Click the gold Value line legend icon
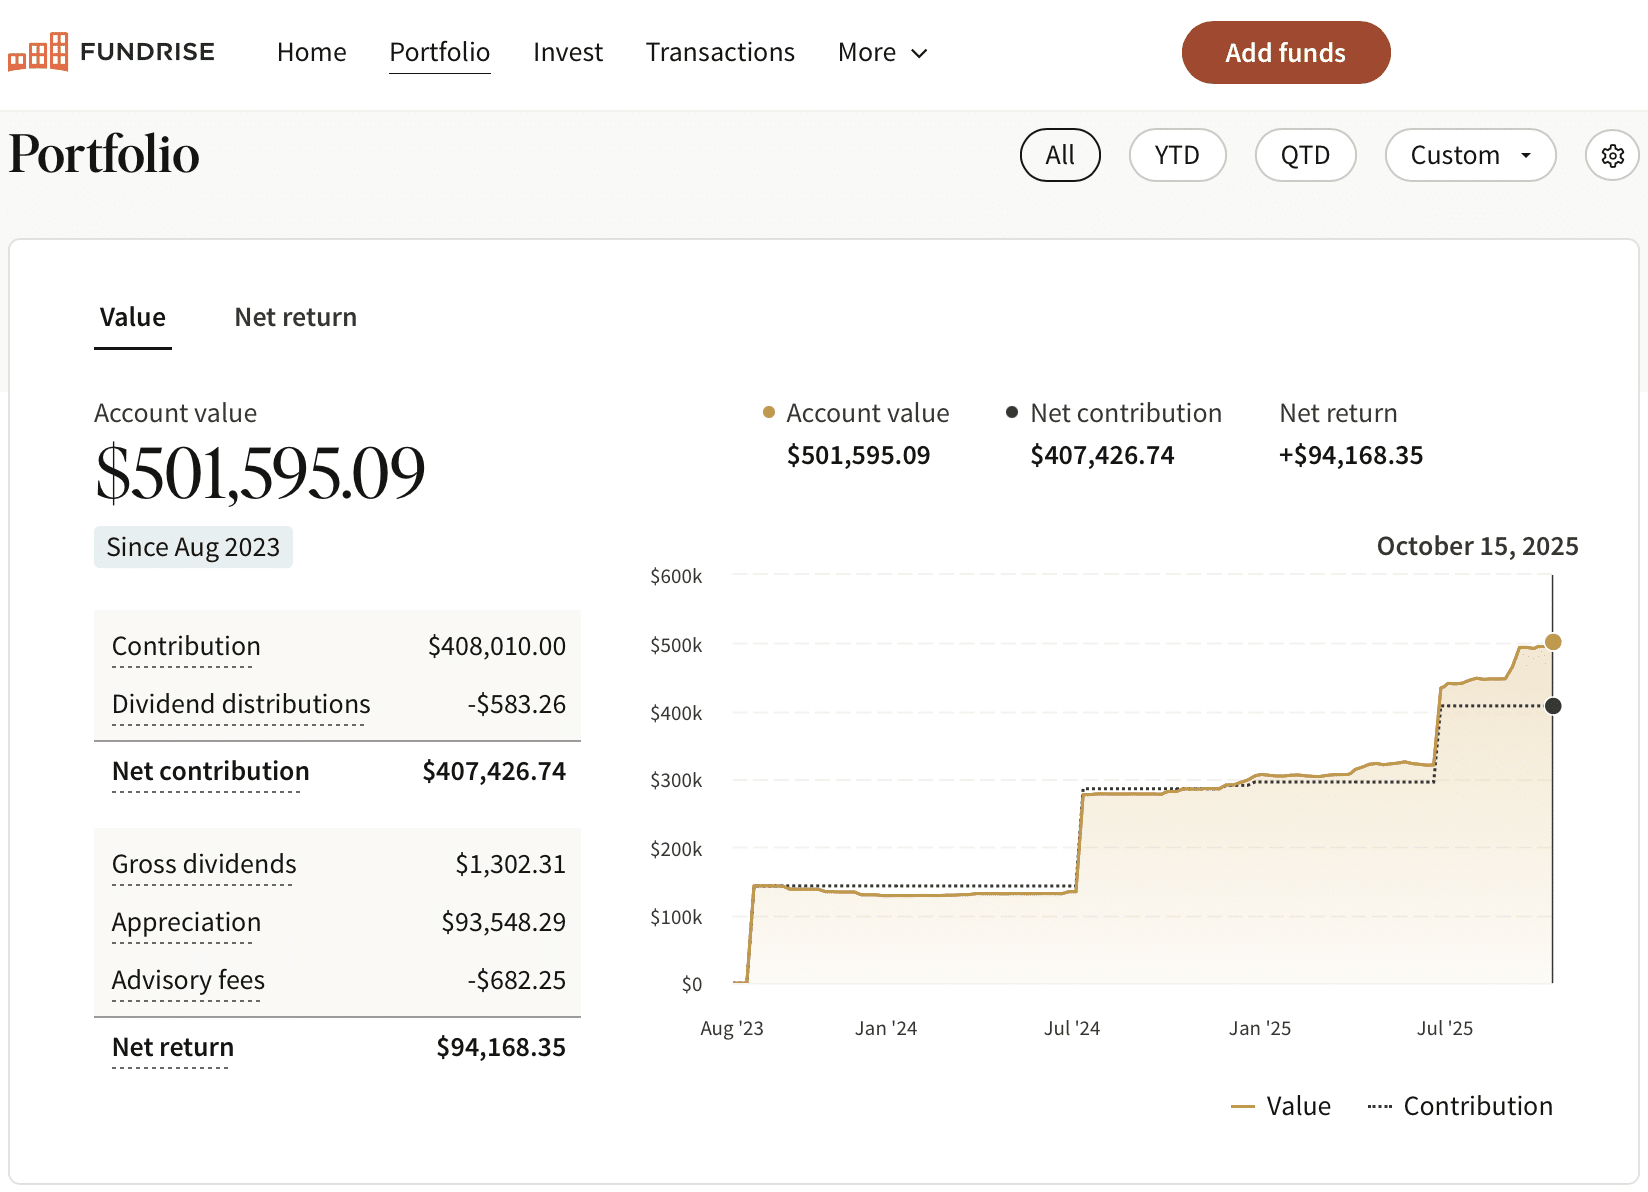 coord(1243,1106)
